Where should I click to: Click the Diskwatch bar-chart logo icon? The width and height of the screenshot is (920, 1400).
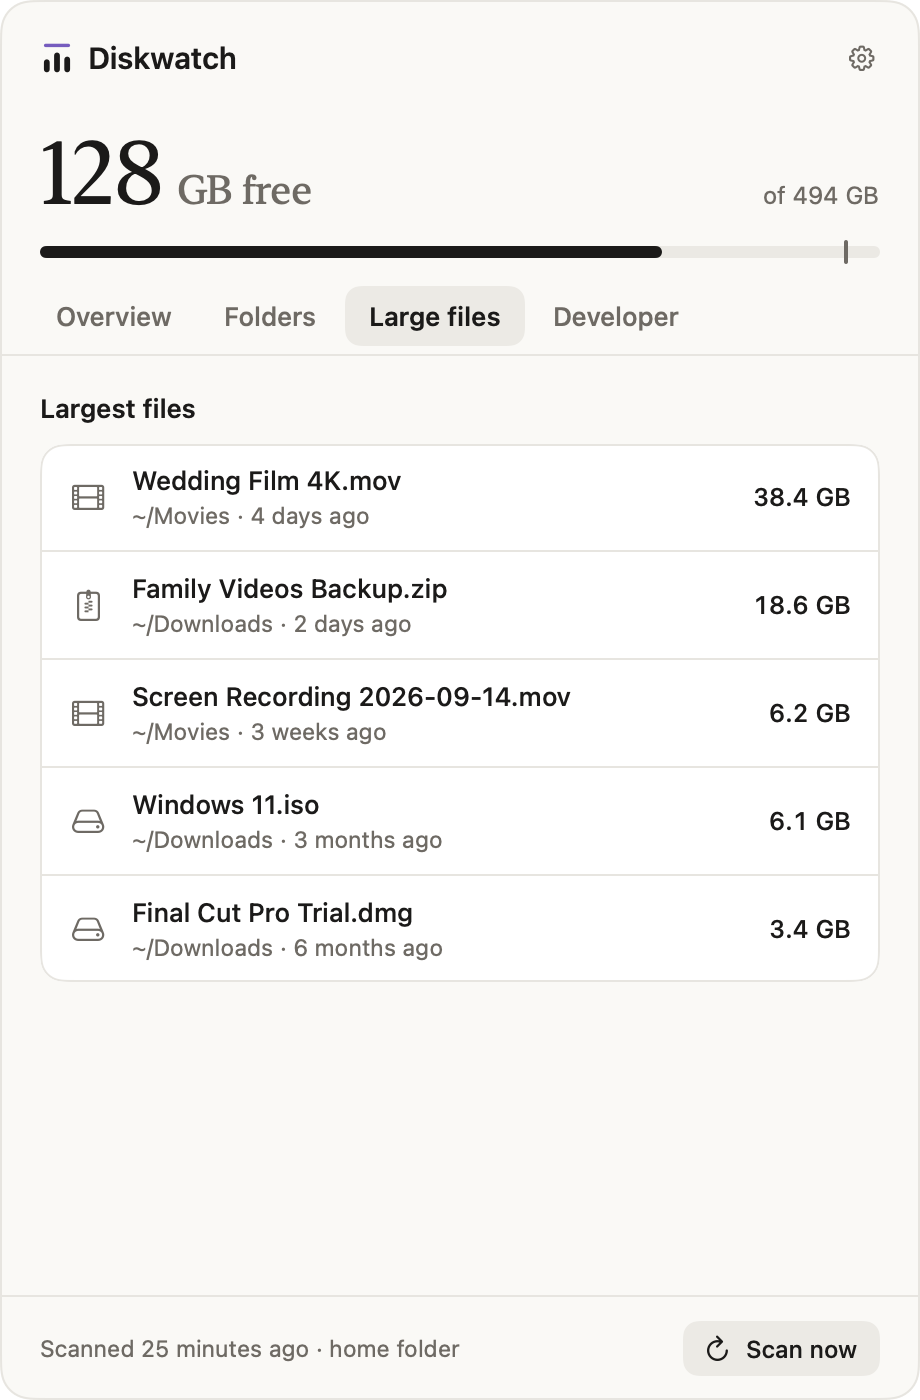[57, 58]
